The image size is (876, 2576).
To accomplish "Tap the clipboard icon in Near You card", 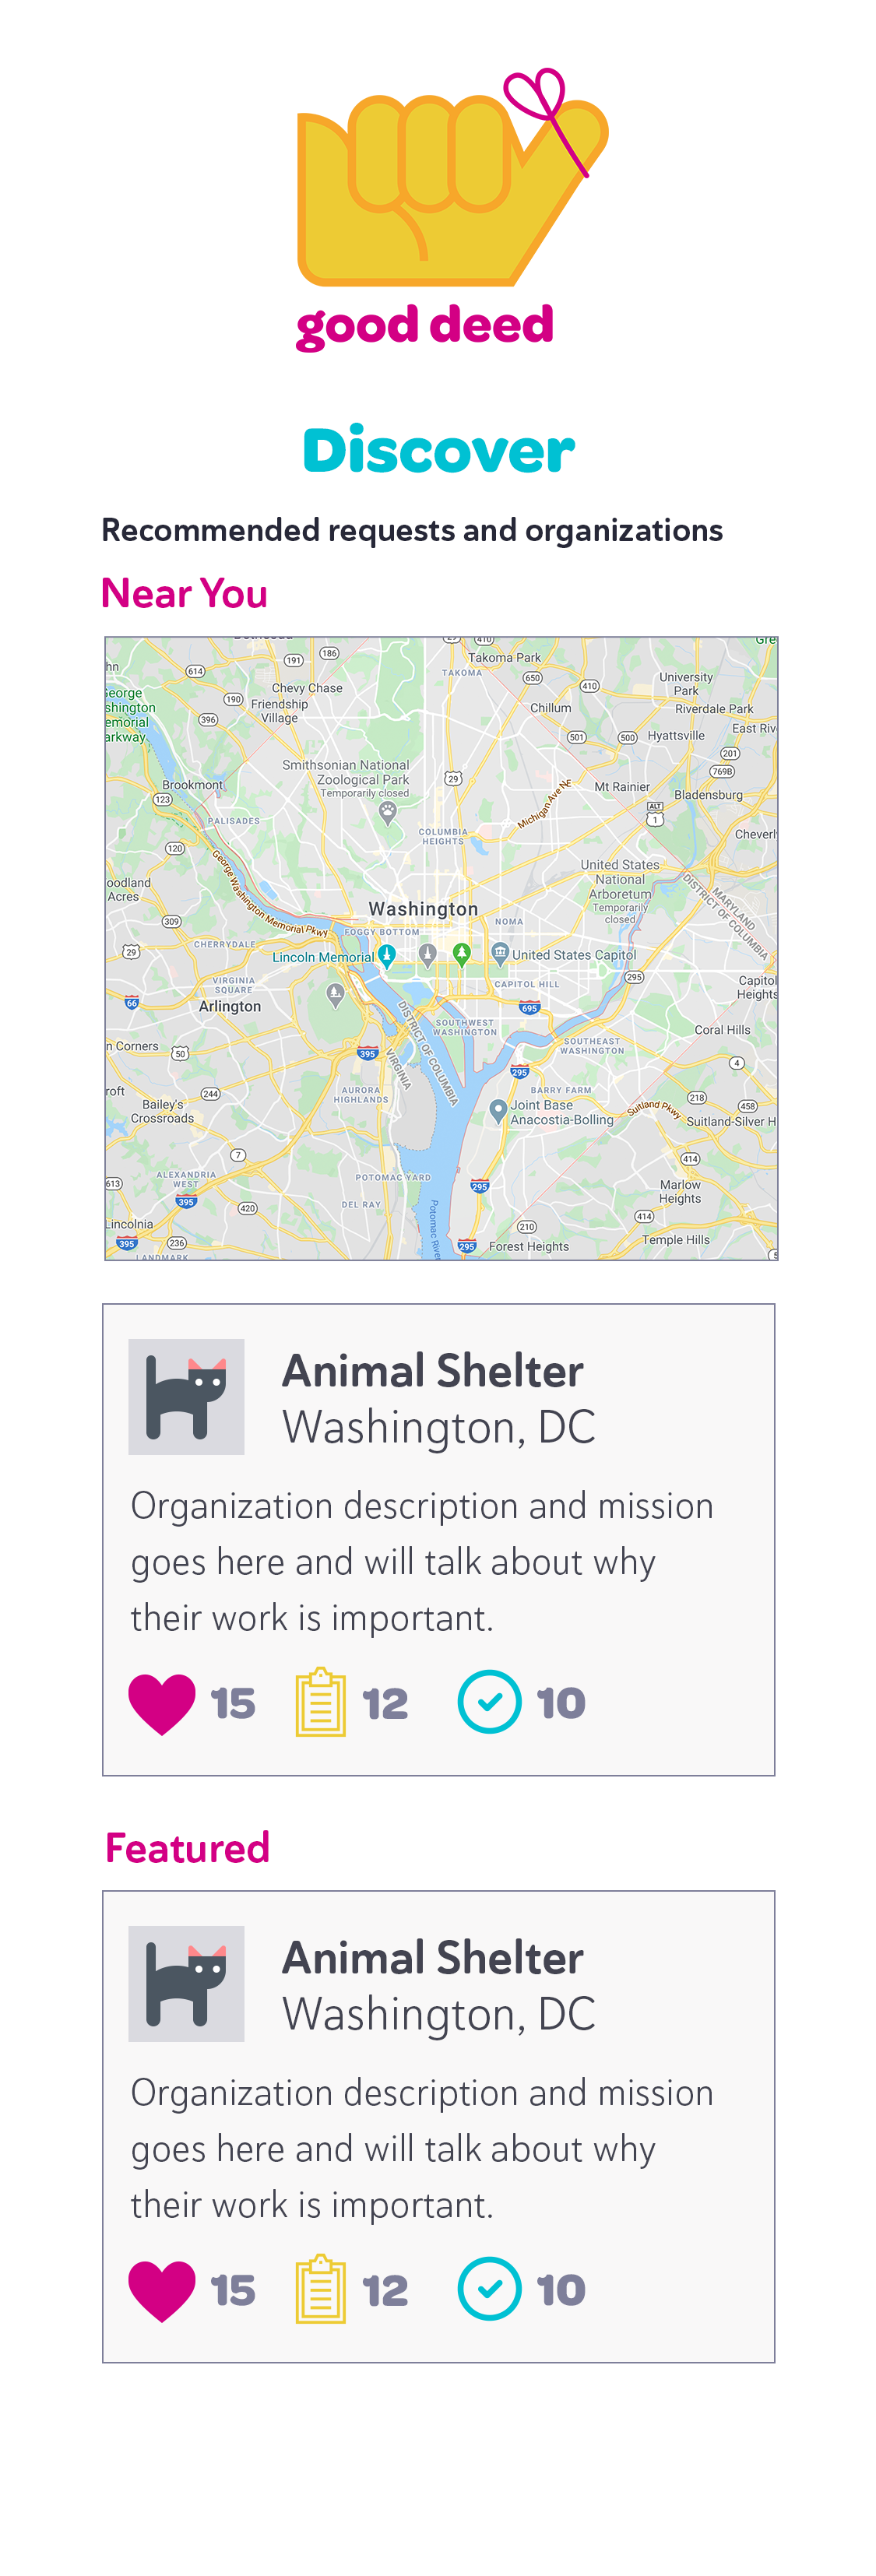I will point(320,1702).
